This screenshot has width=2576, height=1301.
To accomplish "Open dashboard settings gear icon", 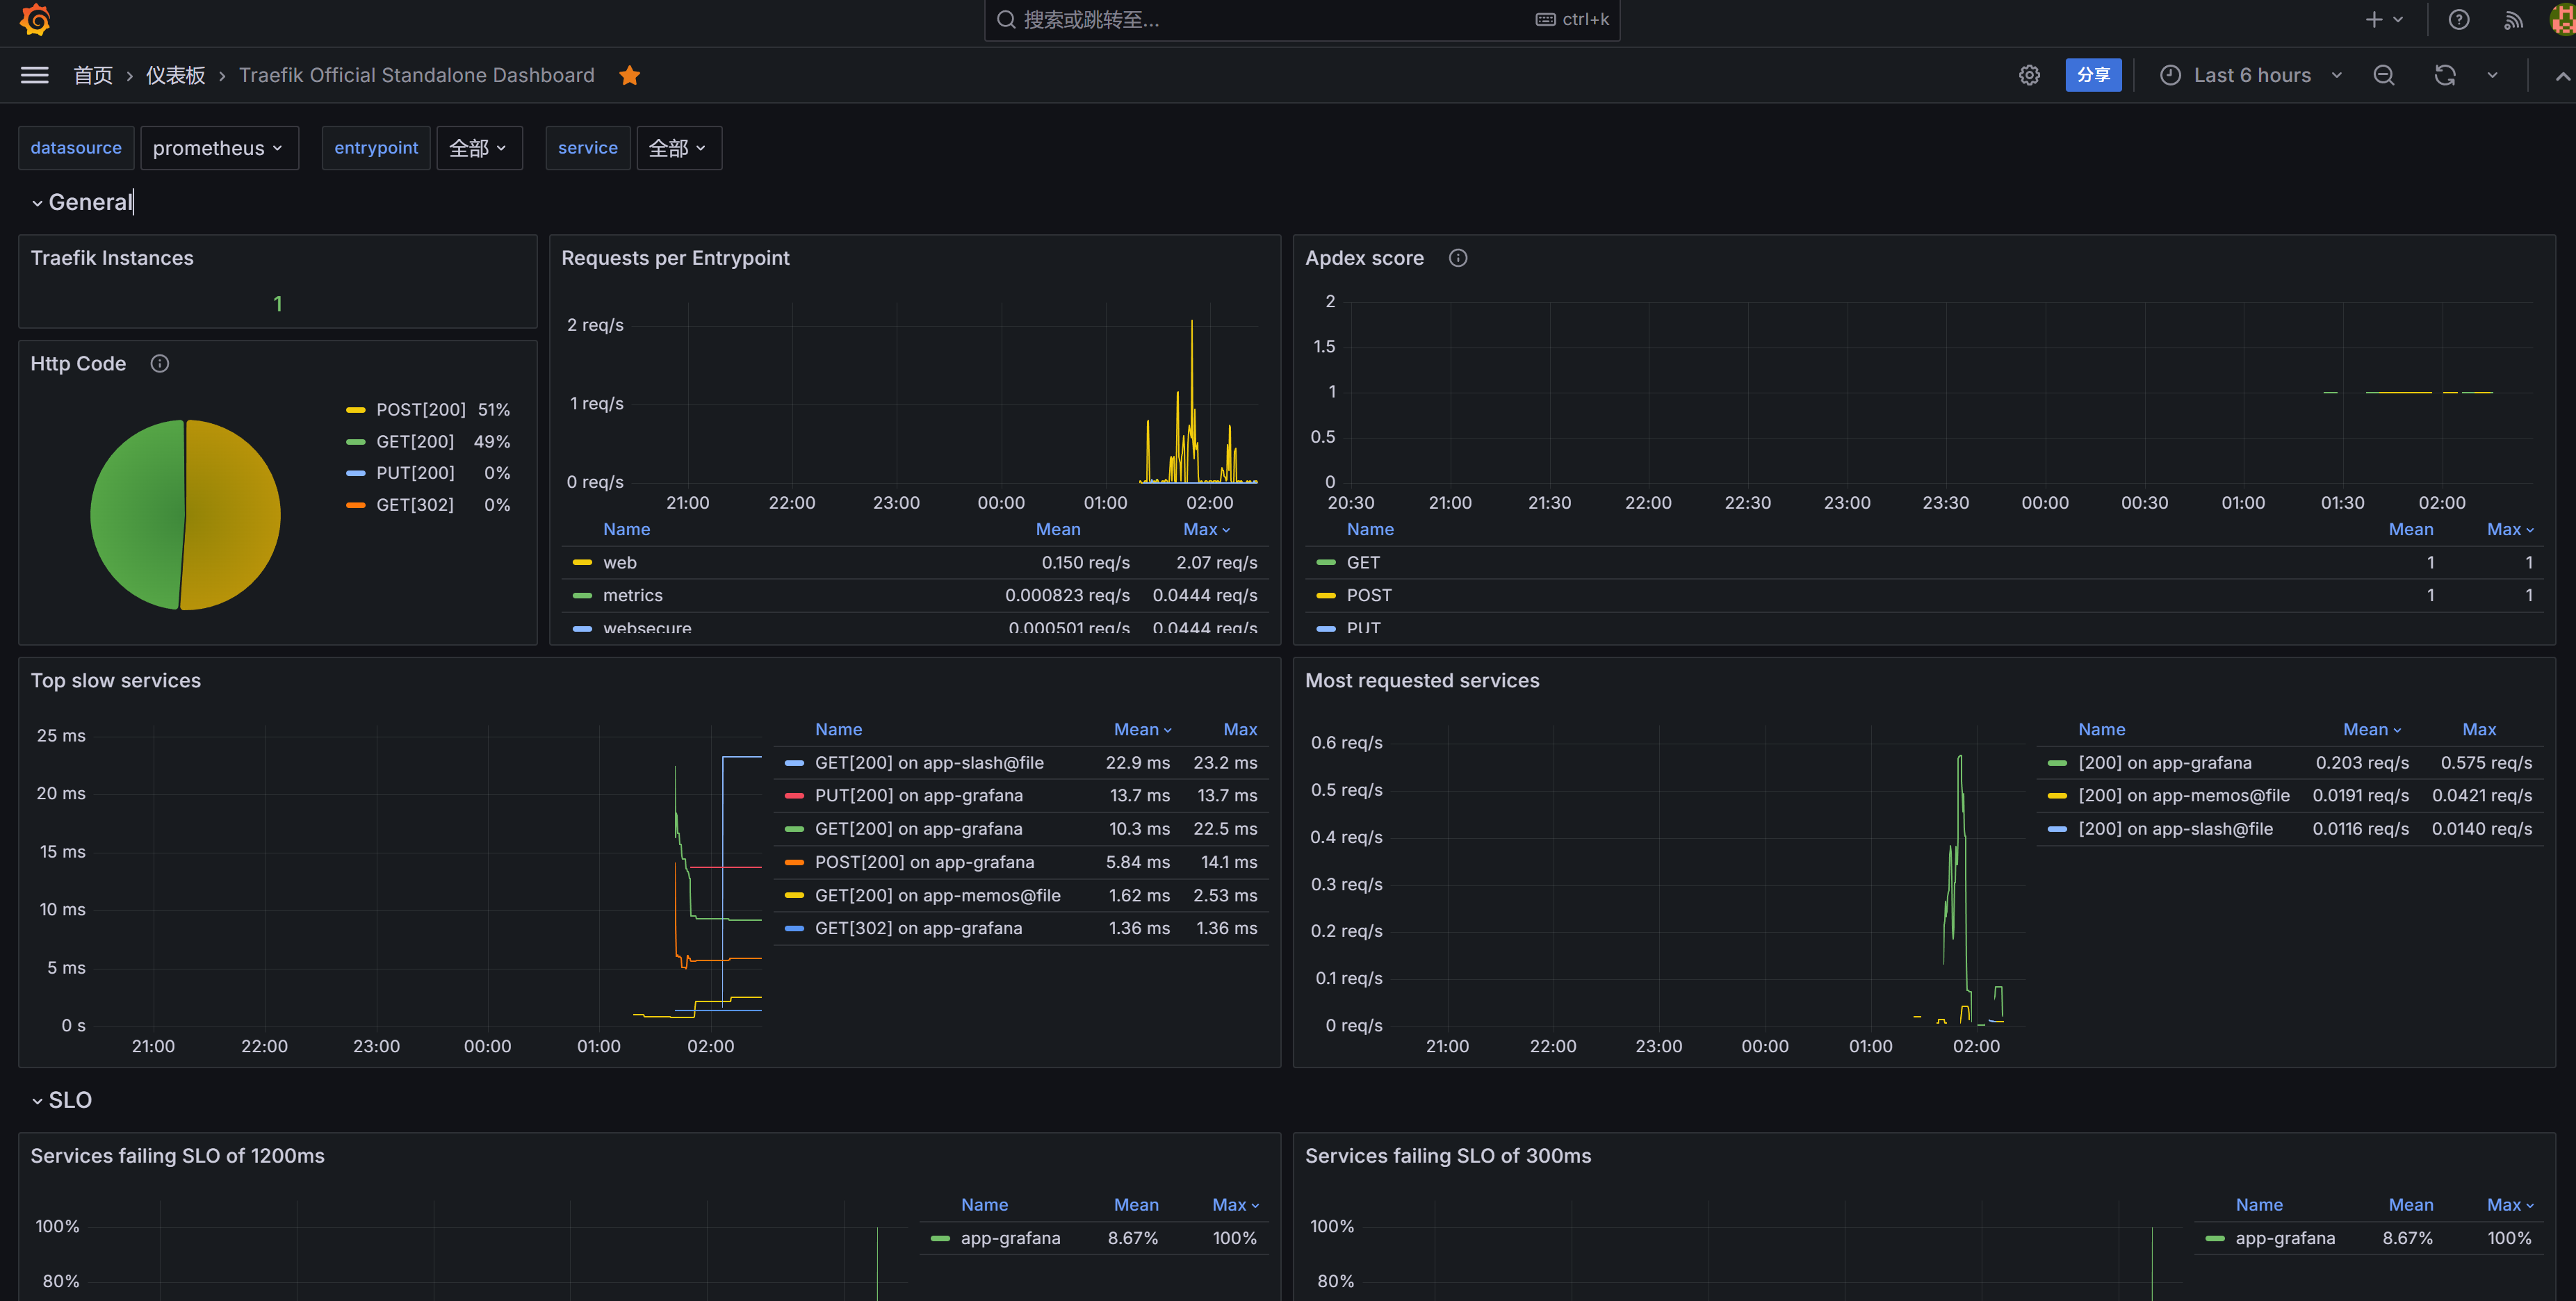I will 2029,75.
